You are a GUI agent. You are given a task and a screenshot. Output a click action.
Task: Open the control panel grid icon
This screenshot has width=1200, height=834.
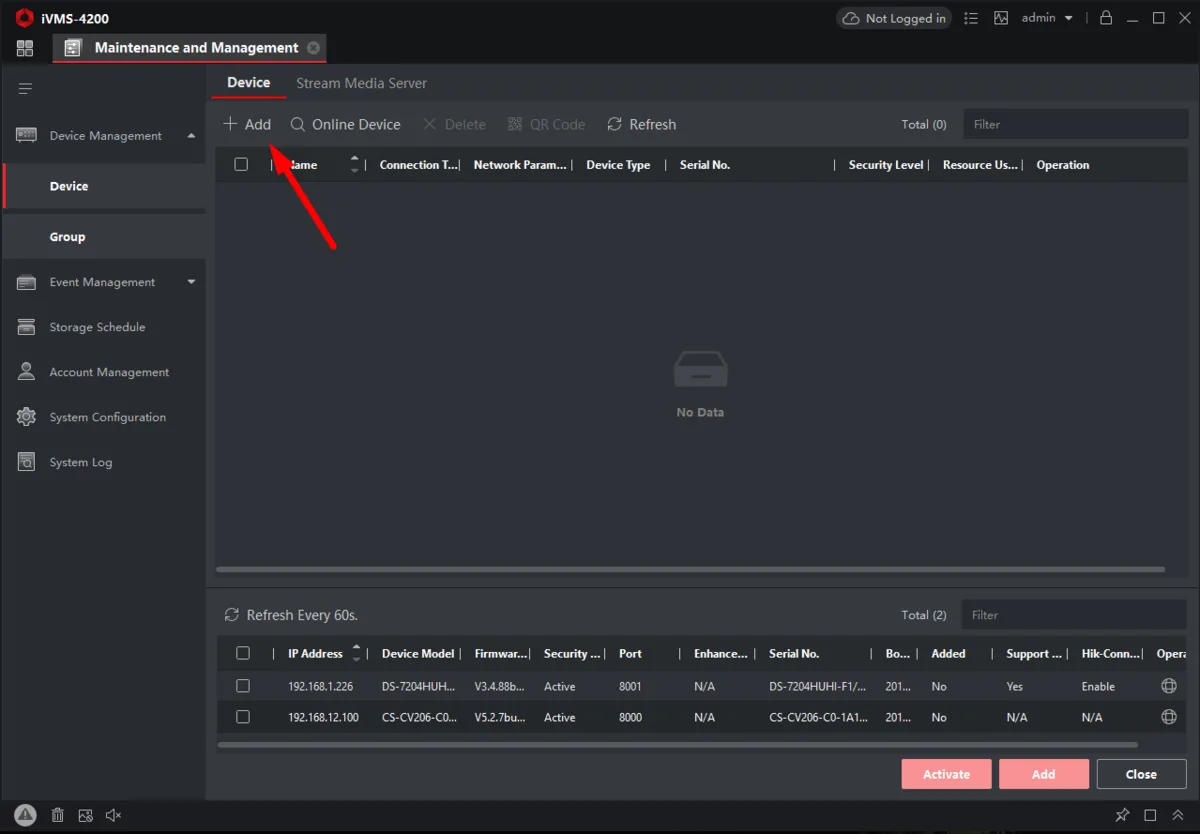(x=25, y=48)
